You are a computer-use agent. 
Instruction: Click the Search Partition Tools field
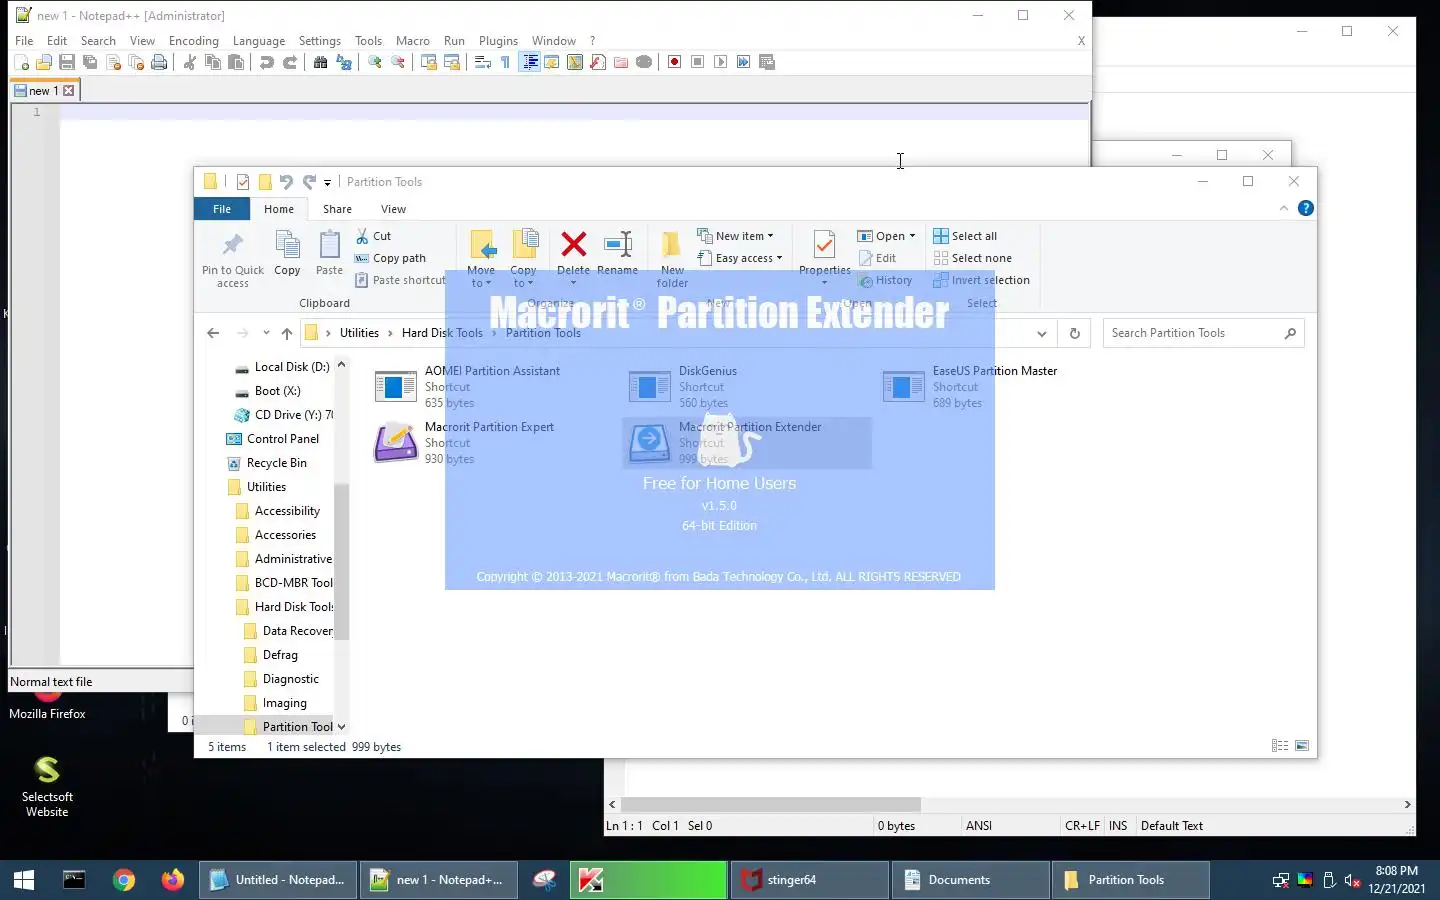[x=1203, y=333]
